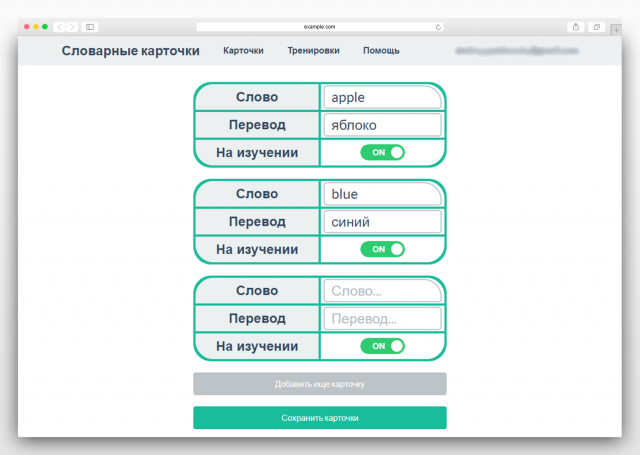This screenshot has width=640, height=455.
Task: Toggle На изучении switch for apple card
Action: [382, 153]
